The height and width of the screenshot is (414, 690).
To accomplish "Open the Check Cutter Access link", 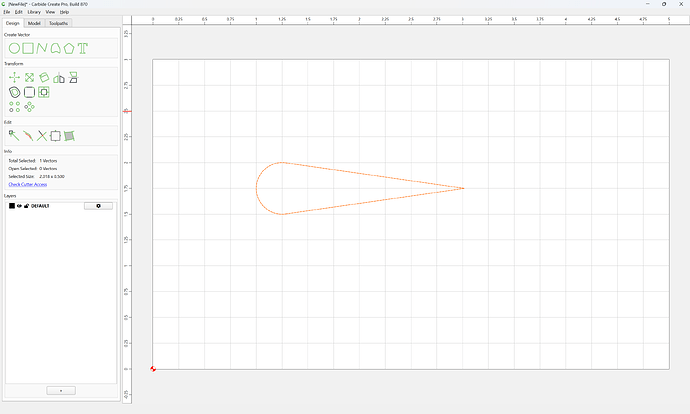I will (28, 184).
